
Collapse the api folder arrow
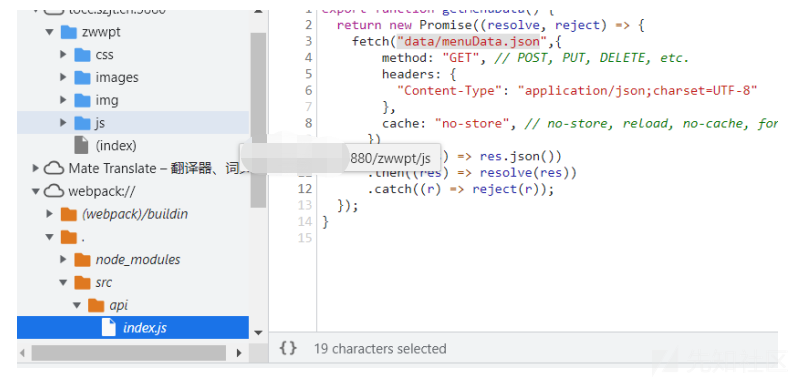(77, 305)
